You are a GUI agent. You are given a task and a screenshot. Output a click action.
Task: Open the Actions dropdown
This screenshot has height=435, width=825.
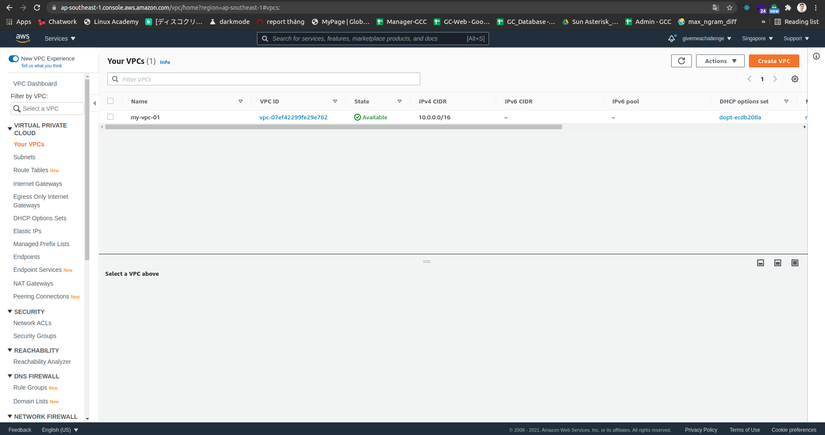coord(720,61)
